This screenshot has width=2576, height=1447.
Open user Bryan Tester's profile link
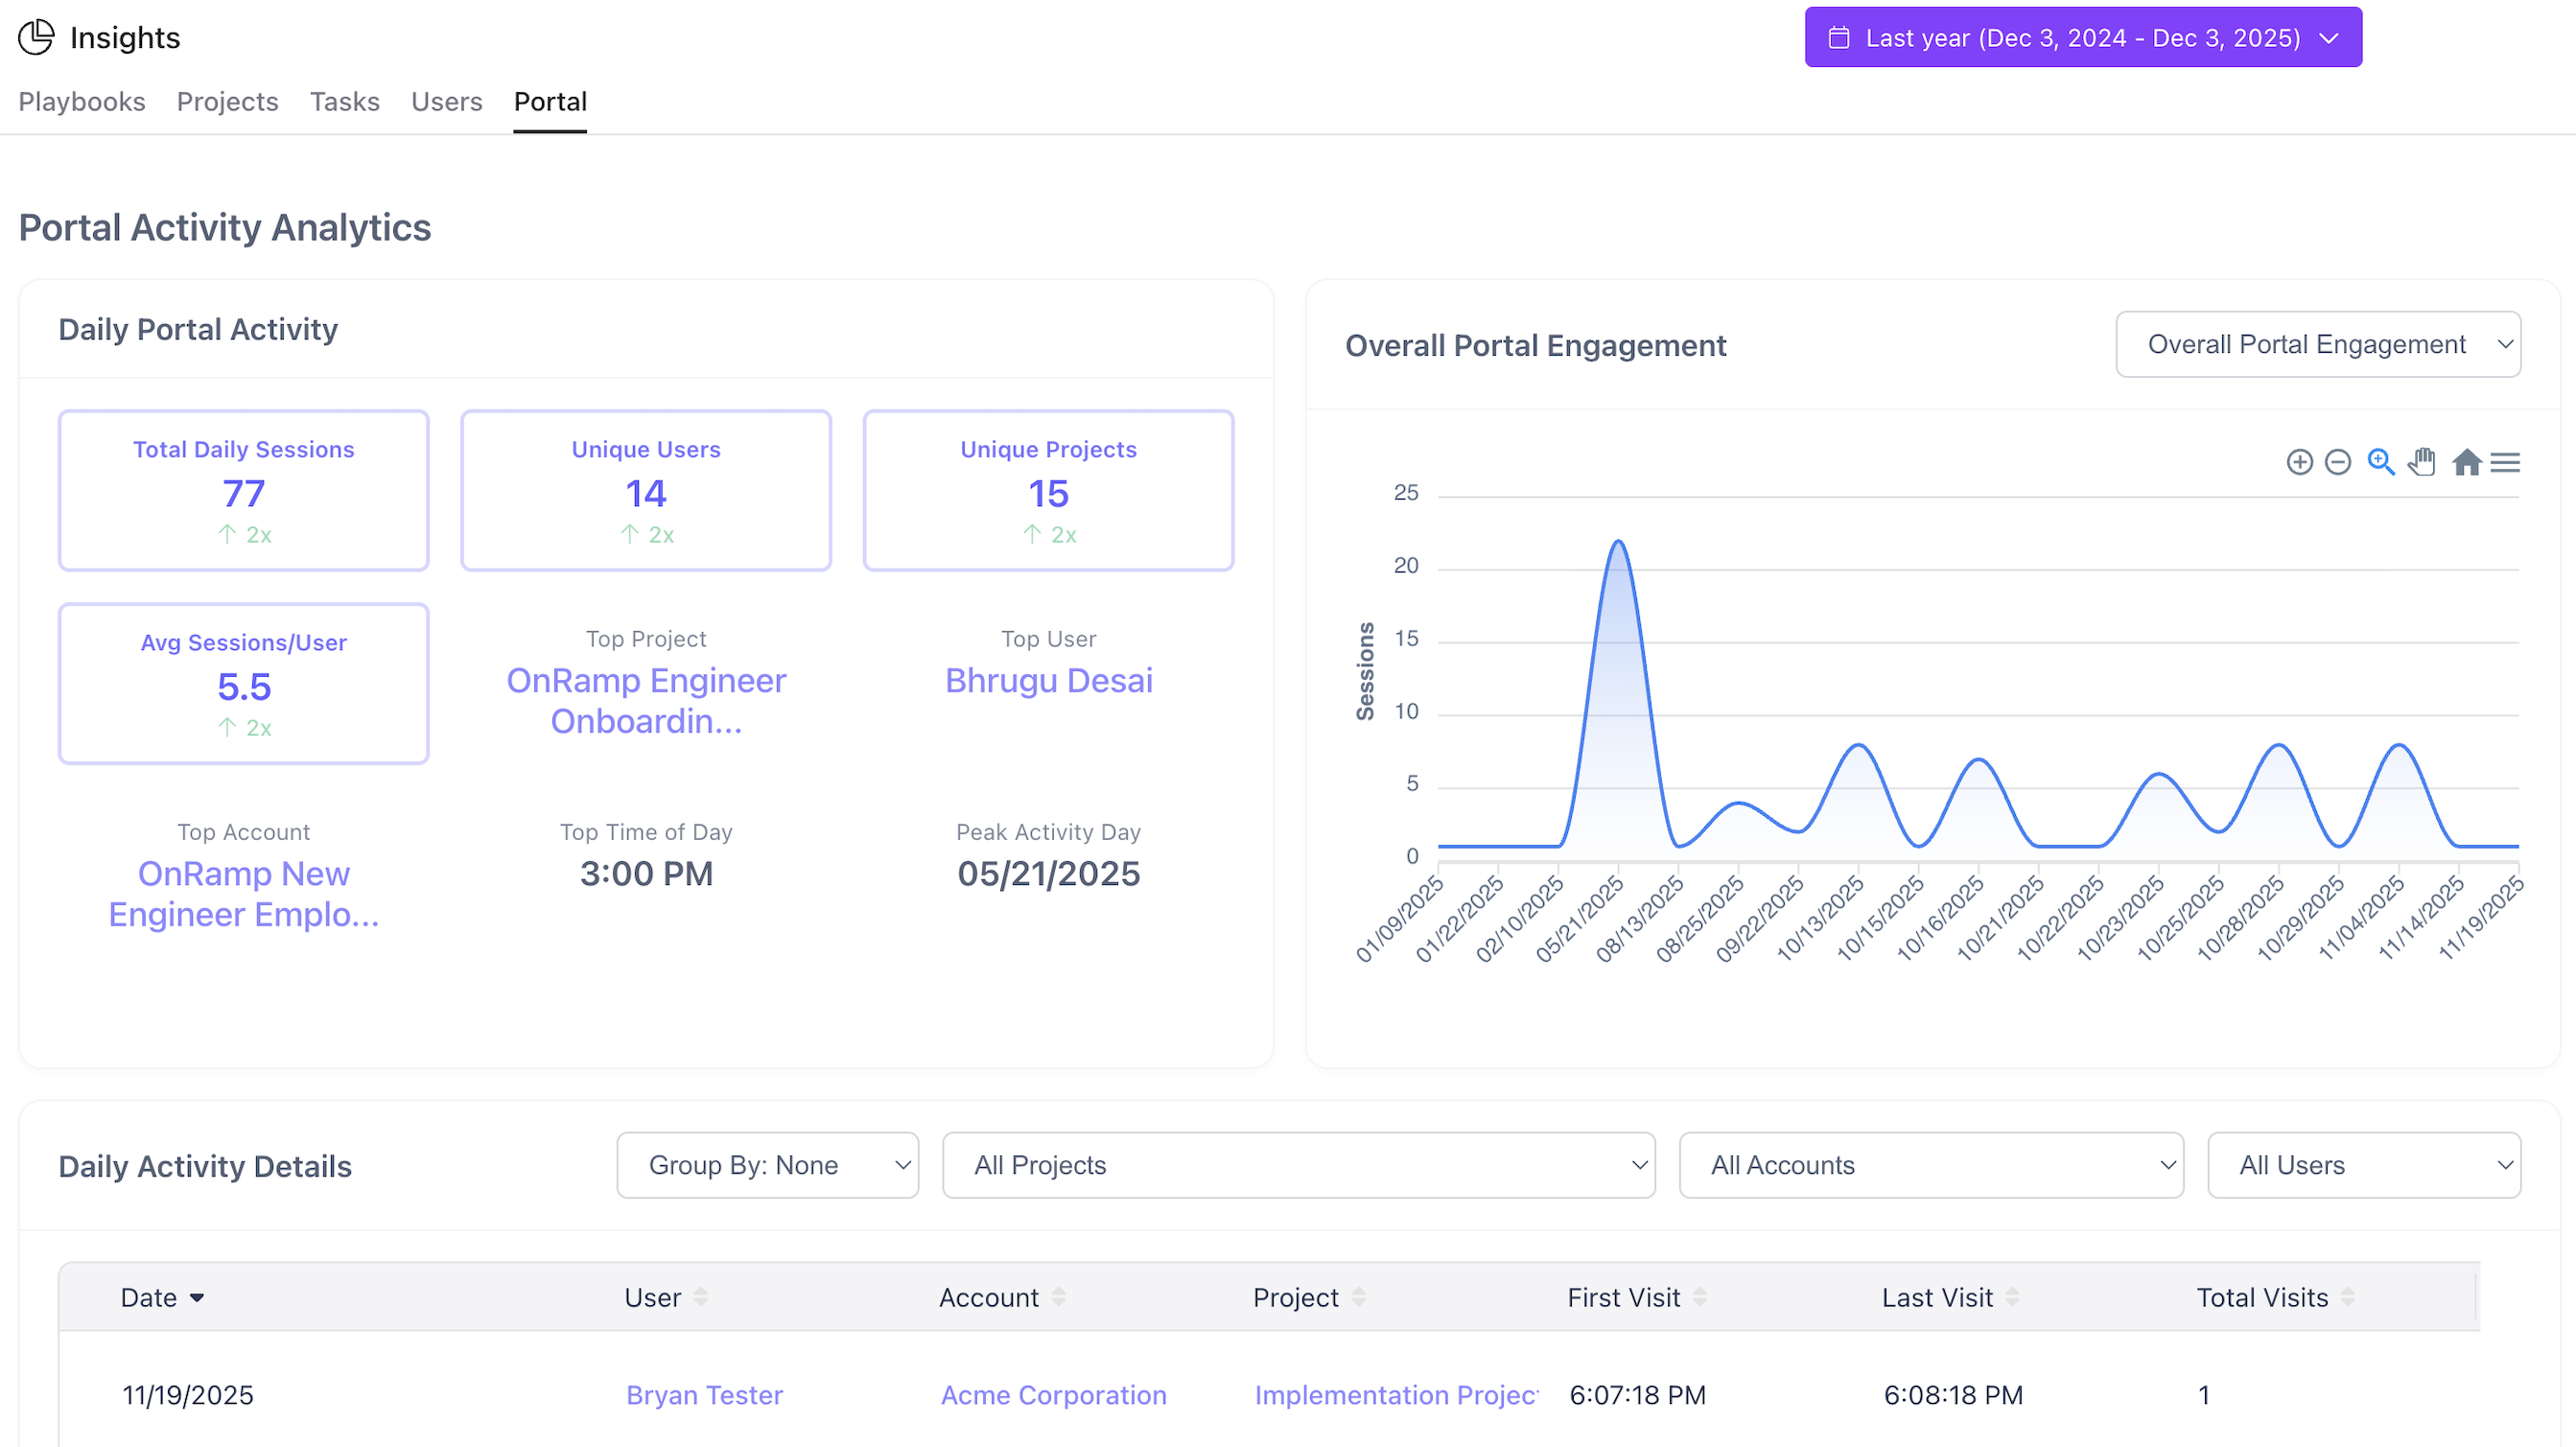pyautogui.click(x=704, y=1394)
